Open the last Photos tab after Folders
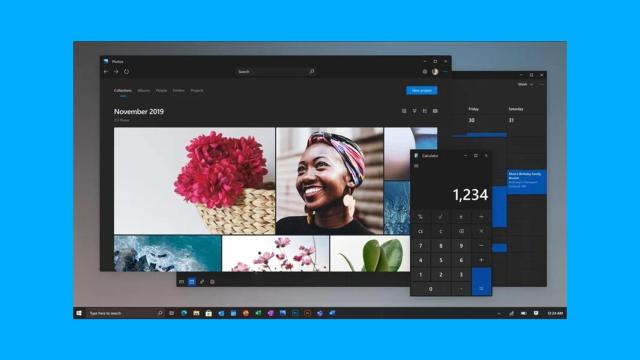 pyautogui.click(x=197, y=91)
